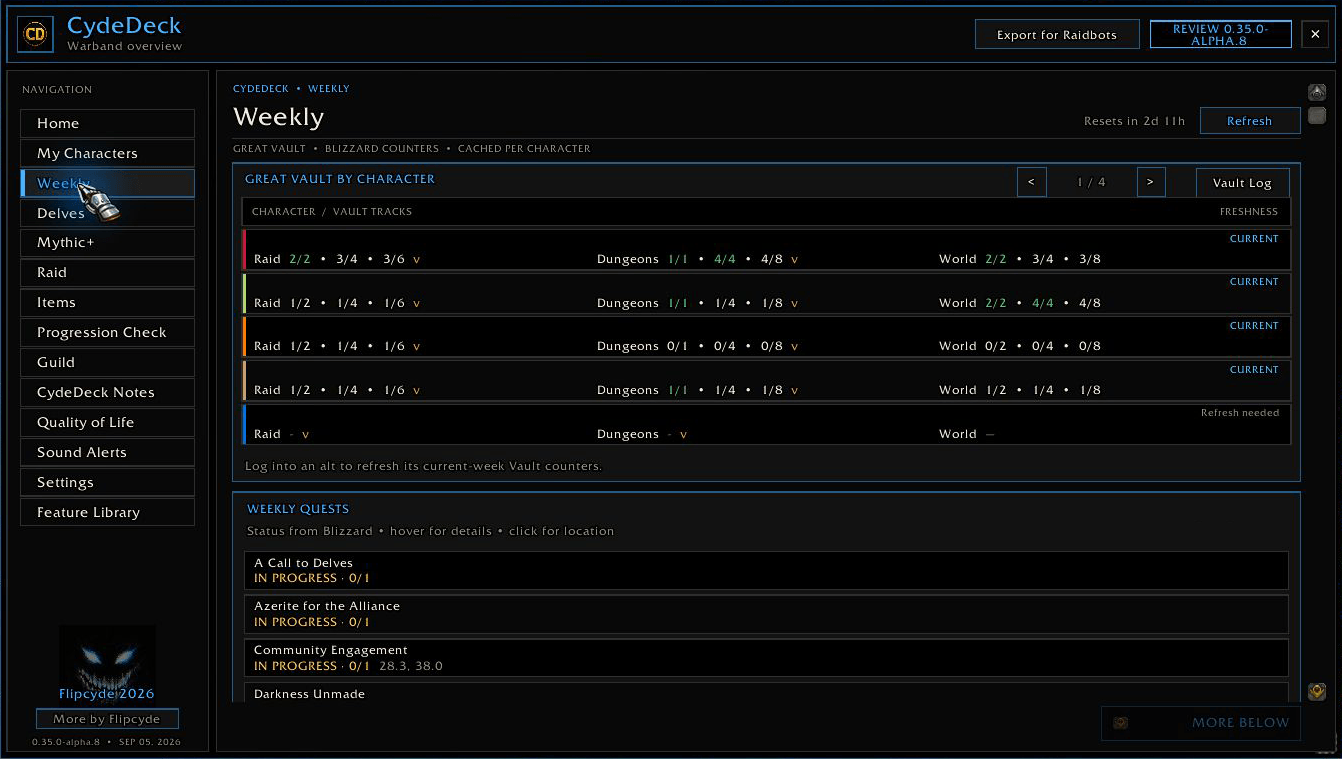1342x759 pixels.
Task: Open the Items page
Action: (108, 302)
